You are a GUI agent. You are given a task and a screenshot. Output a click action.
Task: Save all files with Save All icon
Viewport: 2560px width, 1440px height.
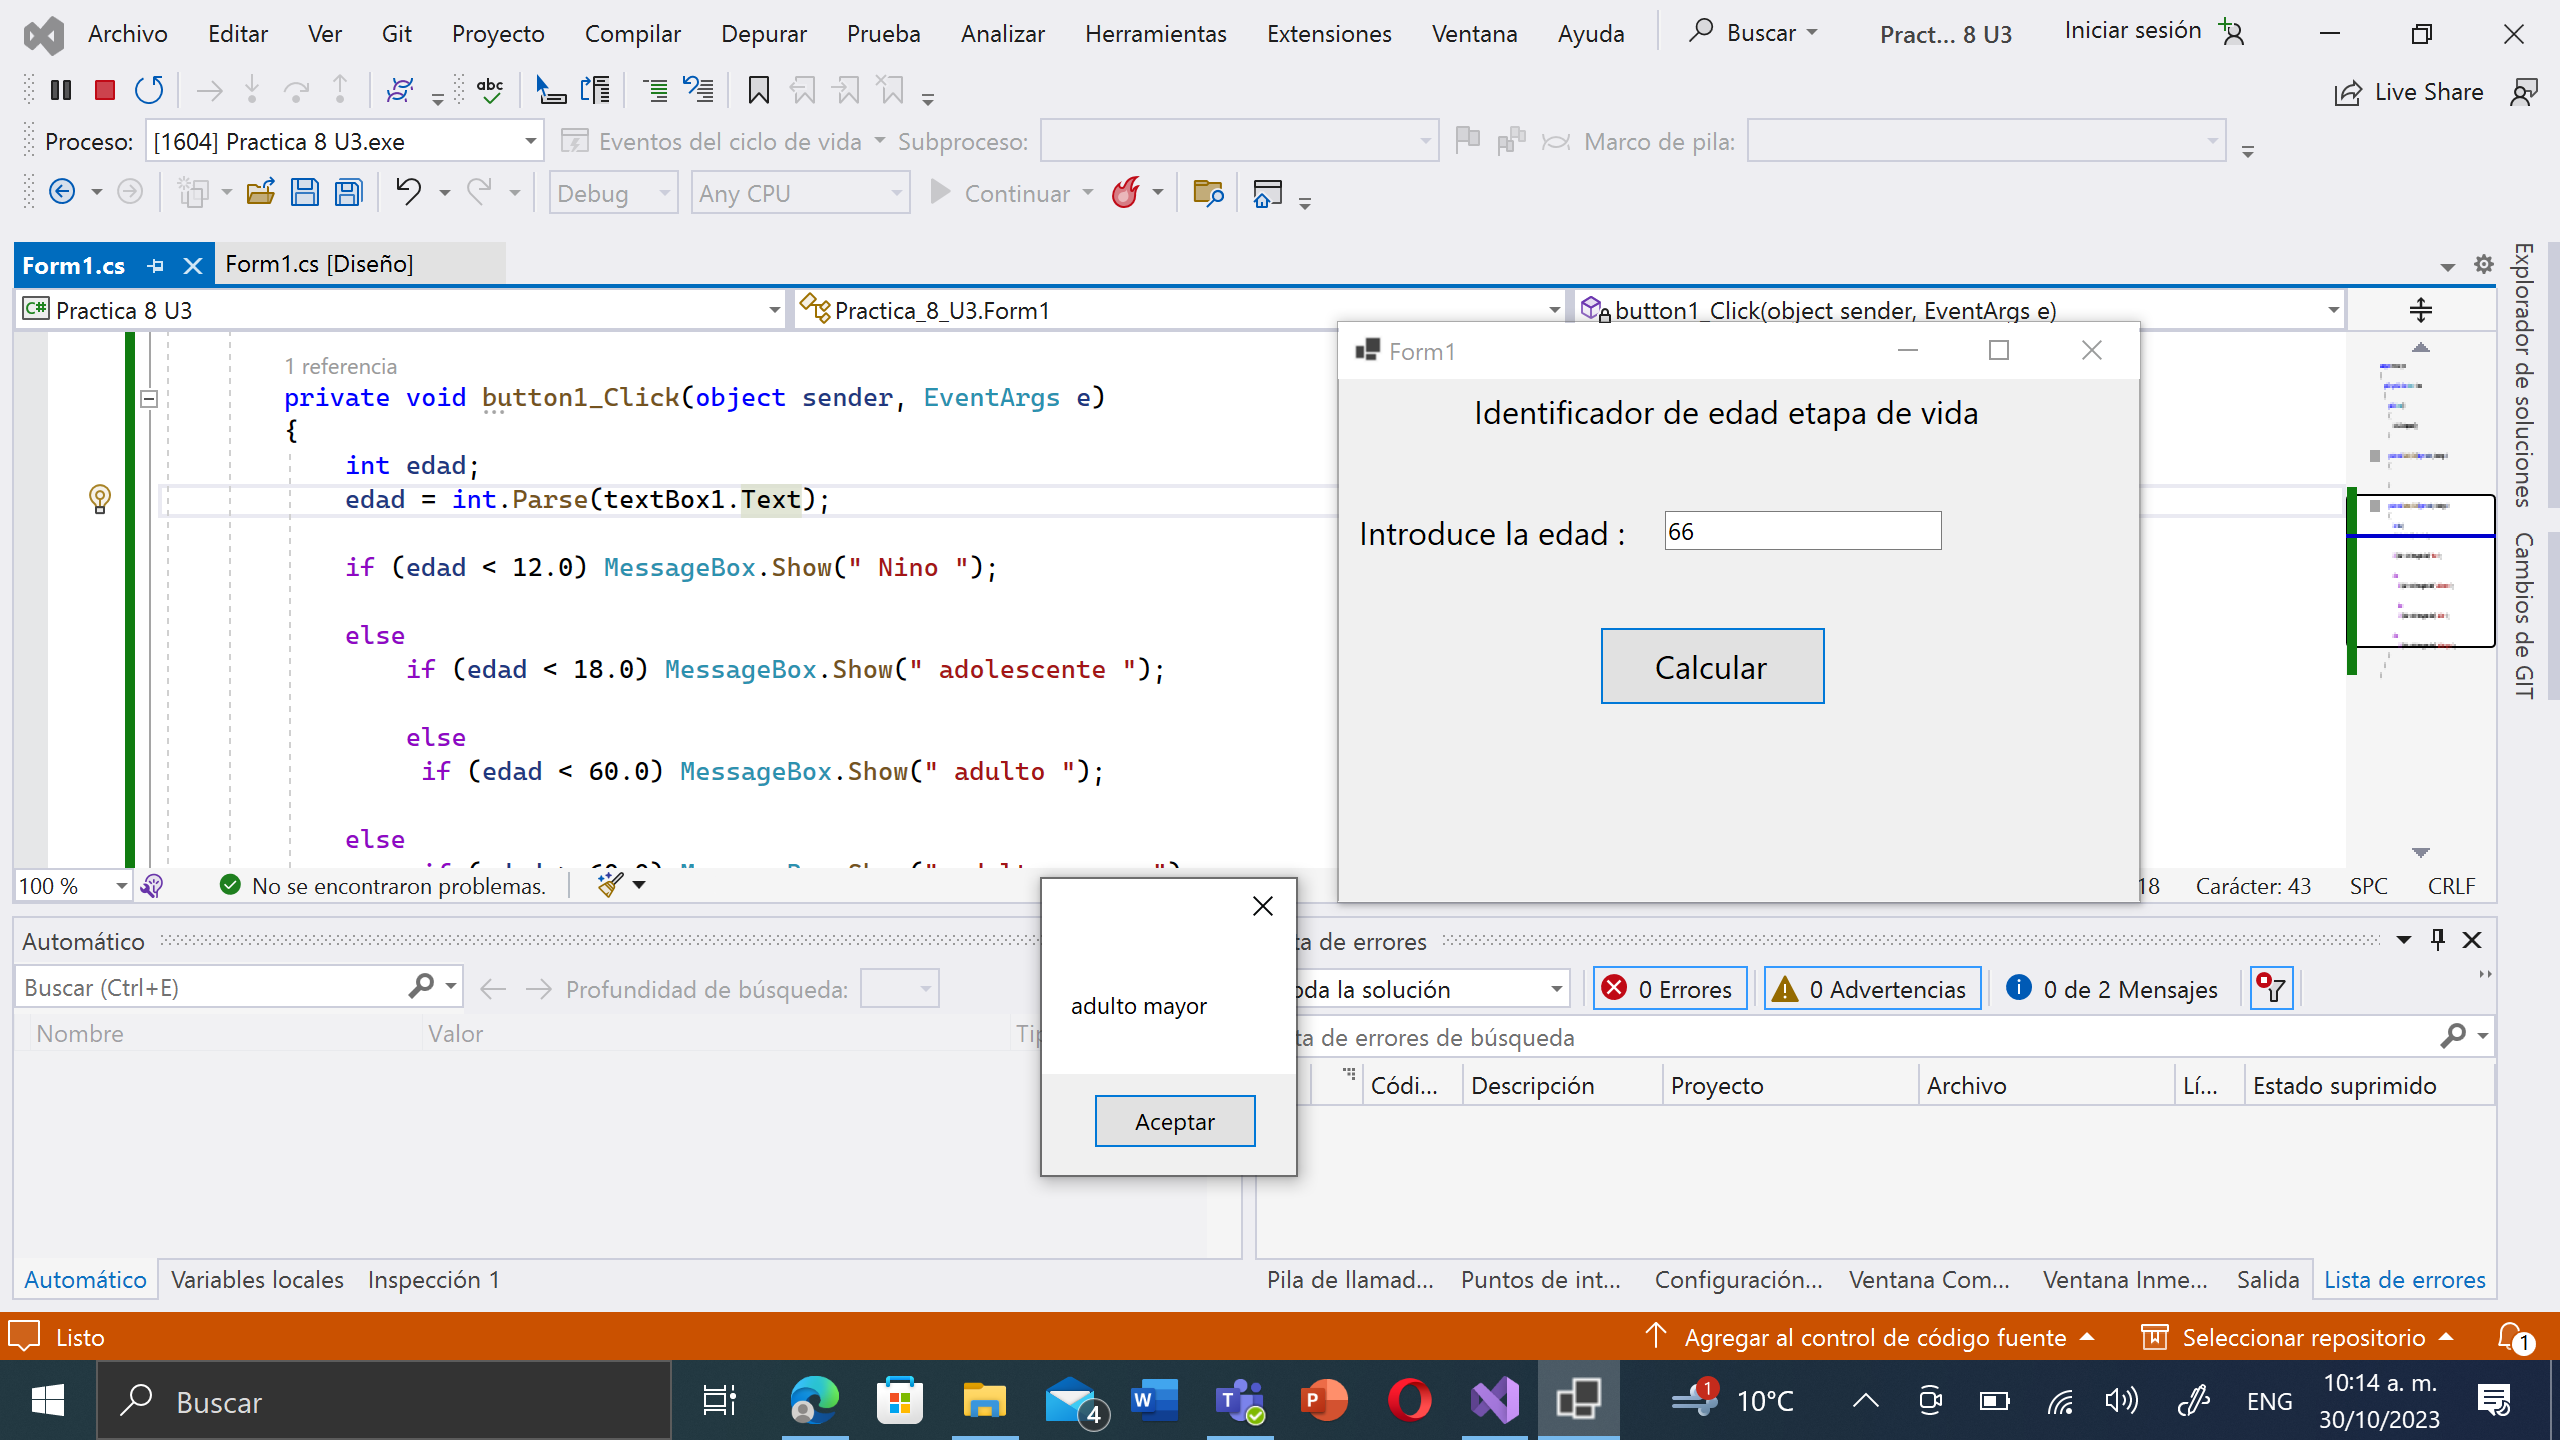(348, 191)
